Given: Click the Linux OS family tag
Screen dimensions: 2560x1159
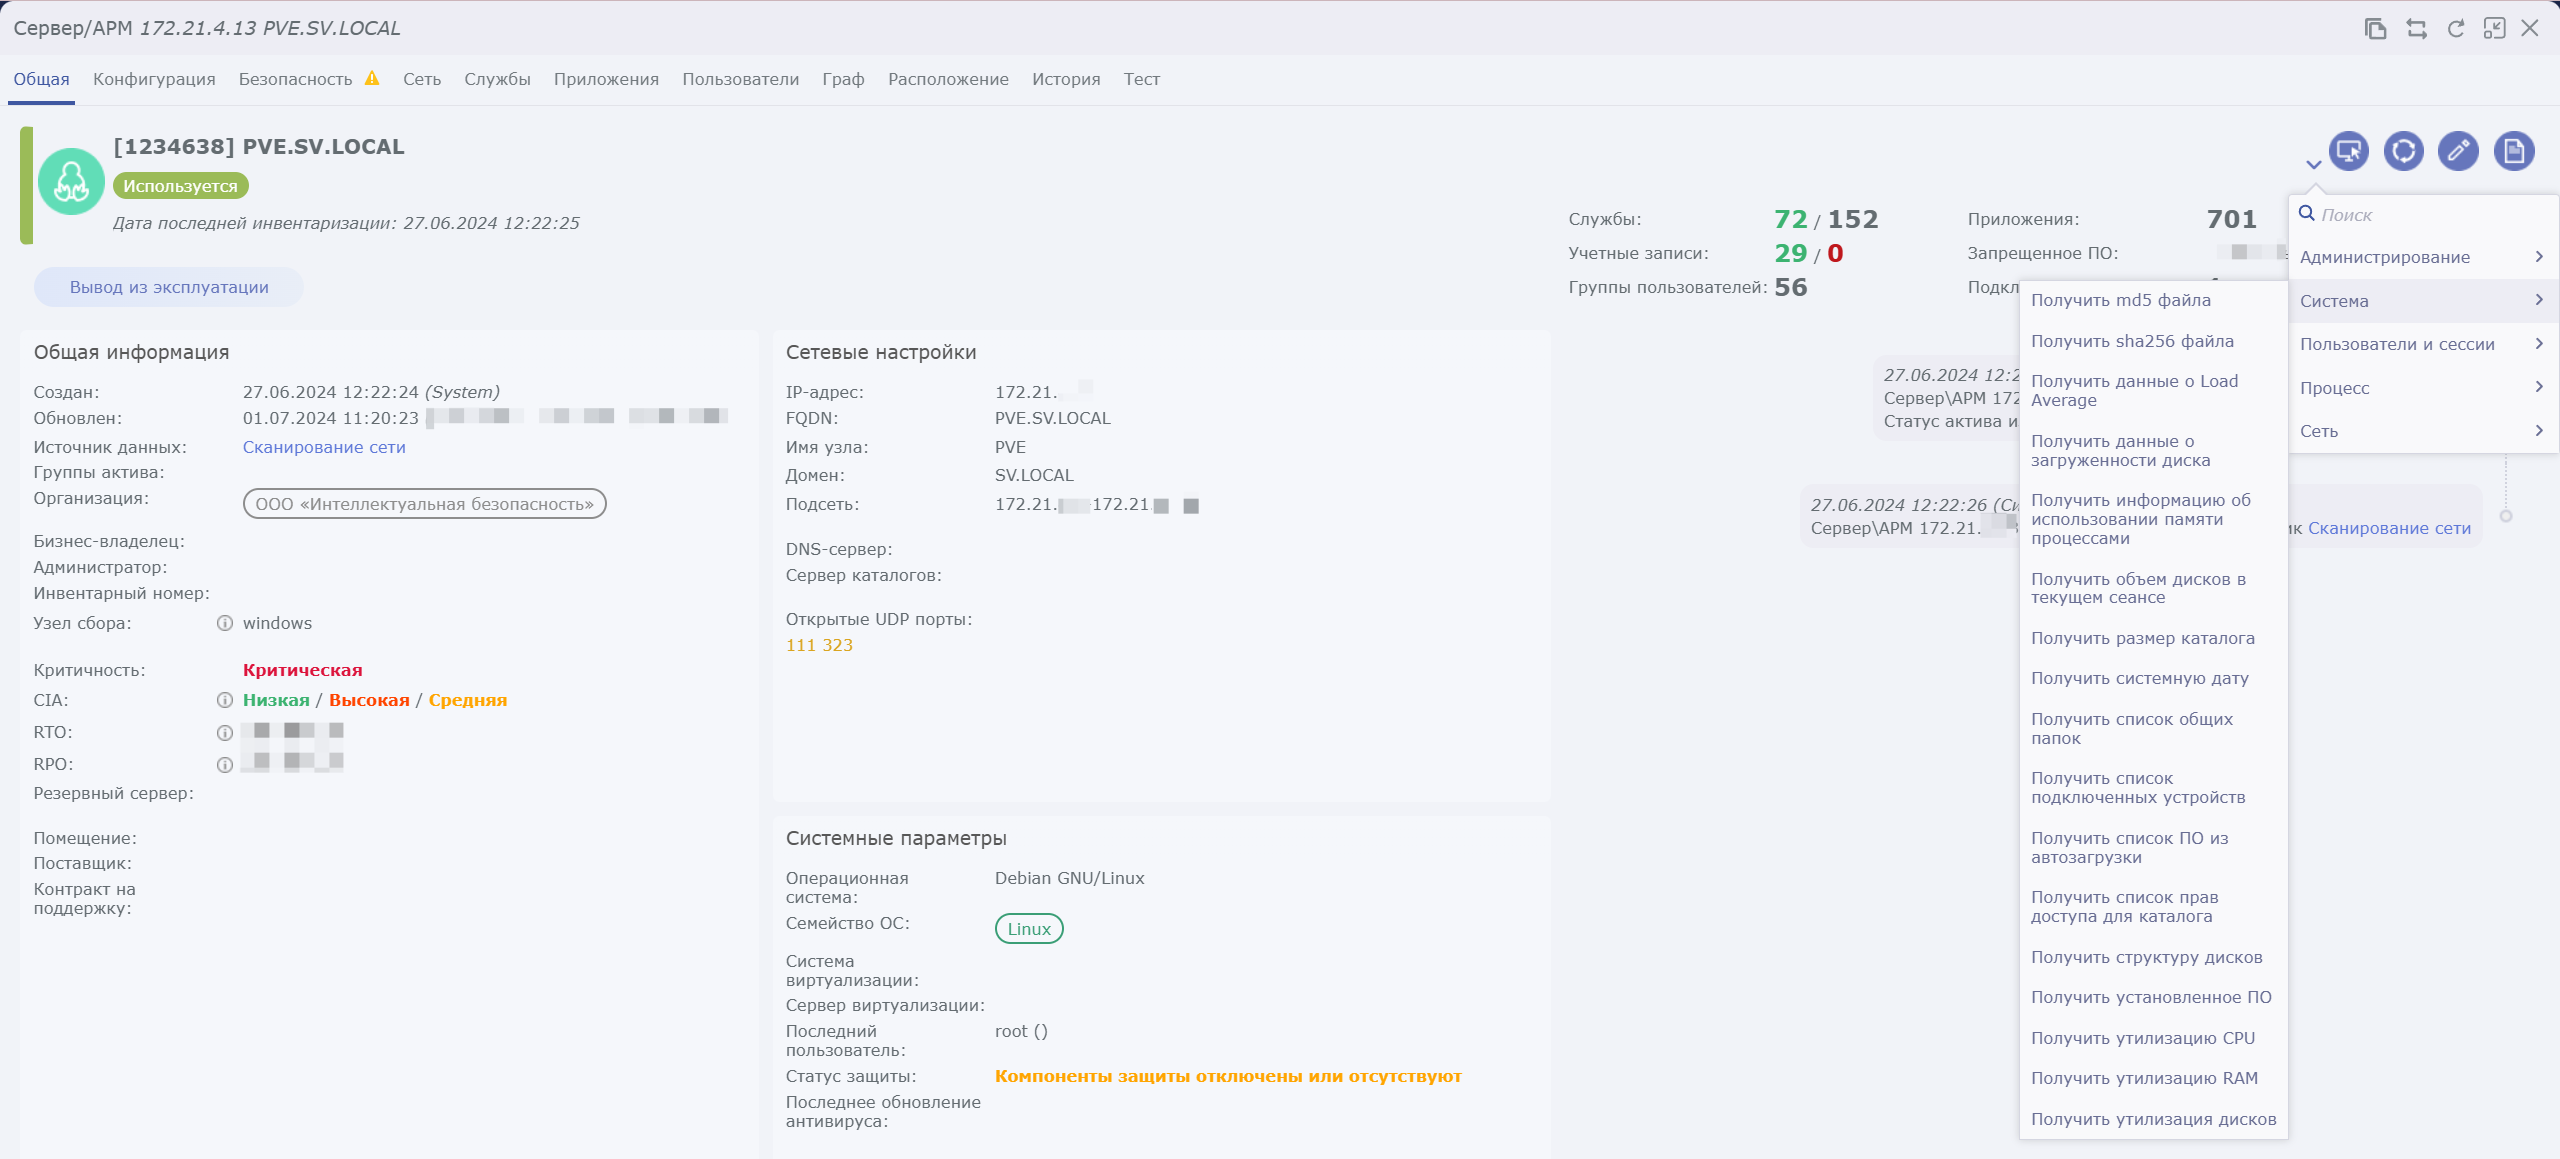Looking at the screenshot, I should click(x=1028, y=929).
